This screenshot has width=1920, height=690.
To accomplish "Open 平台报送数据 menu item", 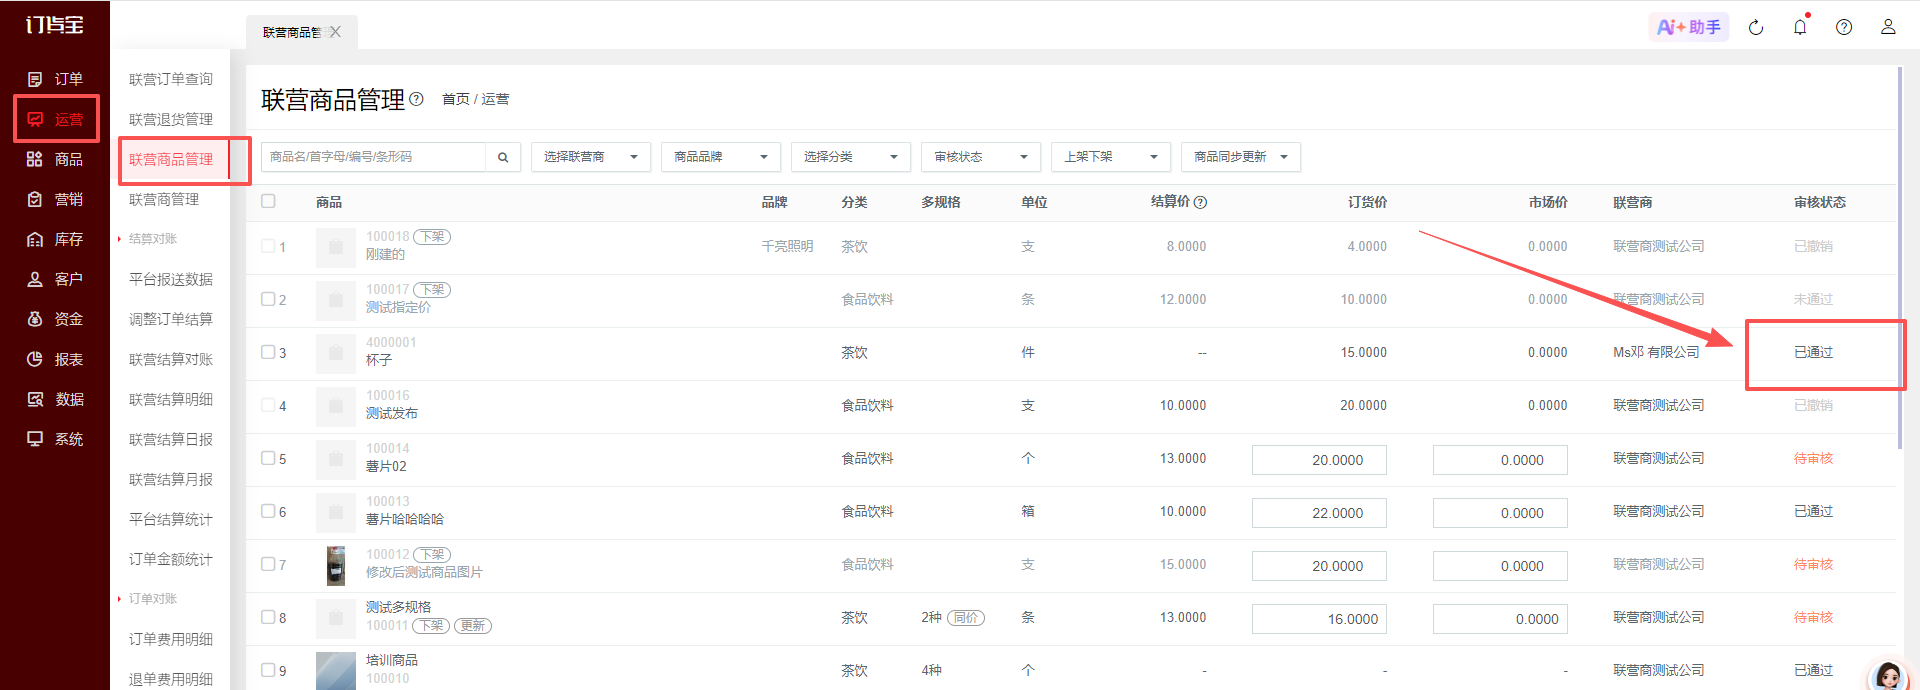I will [171, 279].
